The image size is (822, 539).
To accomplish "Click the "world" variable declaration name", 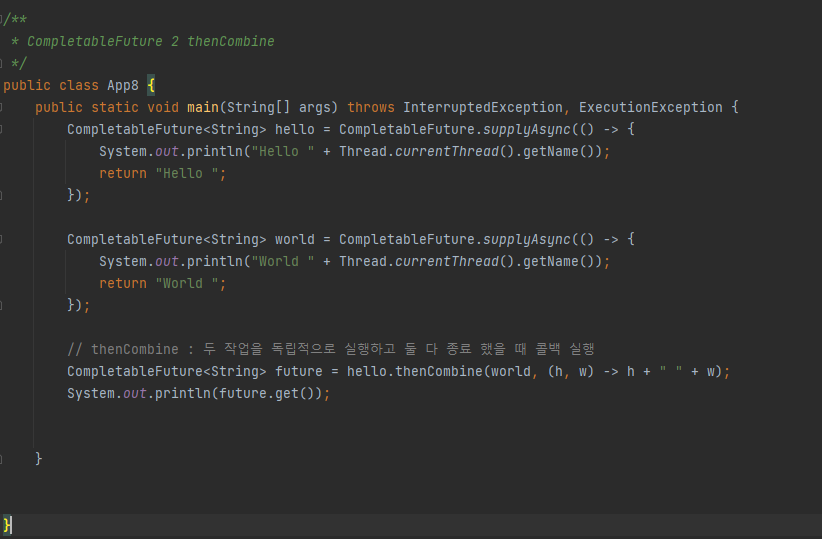I will click(295, 240).
